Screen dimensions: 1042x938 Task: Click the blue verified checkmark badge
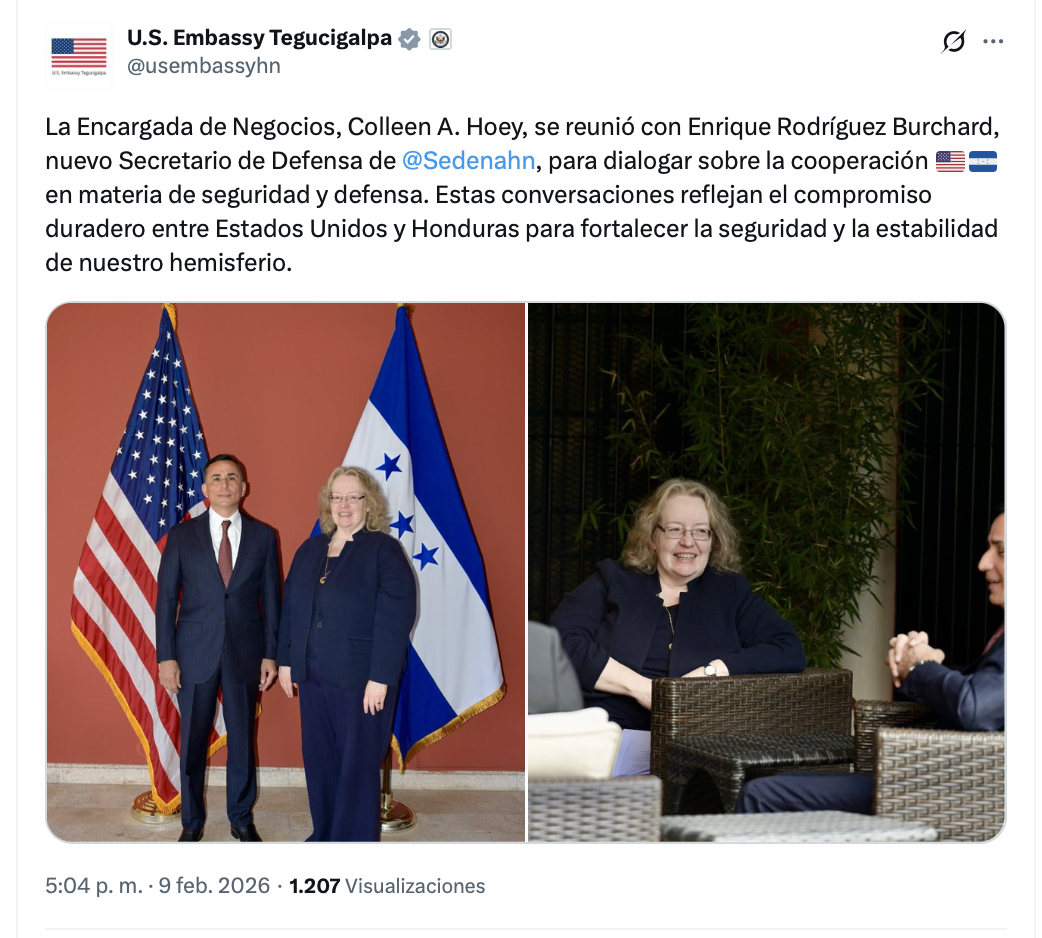409,39
